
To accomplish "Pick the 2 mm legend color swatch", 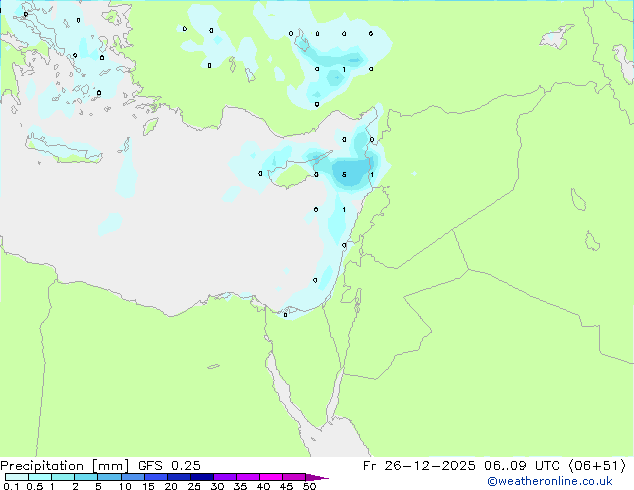I will pos(86,477).
